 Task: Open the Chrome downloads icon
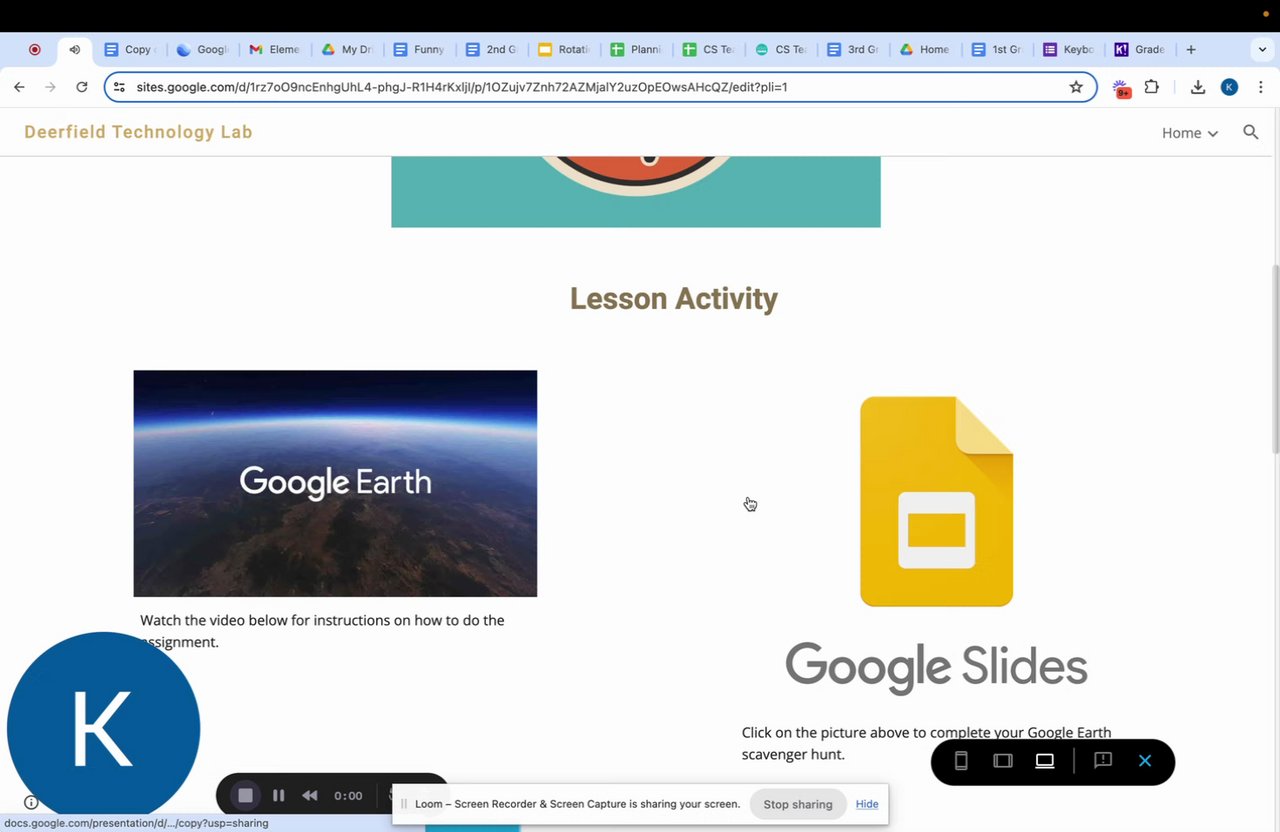click(x=1198, y=87)
